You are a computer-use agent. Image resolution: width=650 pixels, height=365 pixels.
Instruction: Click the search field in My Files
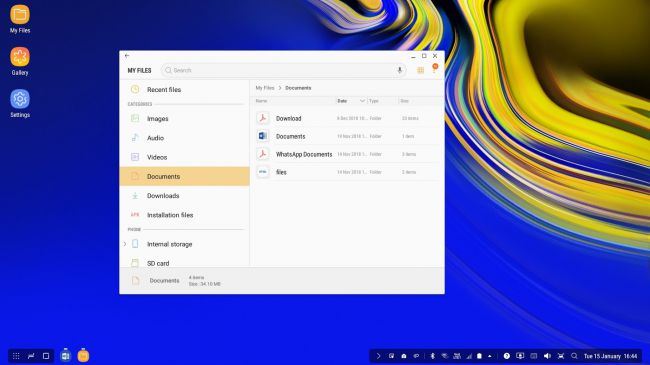click(x=284, y=70)
